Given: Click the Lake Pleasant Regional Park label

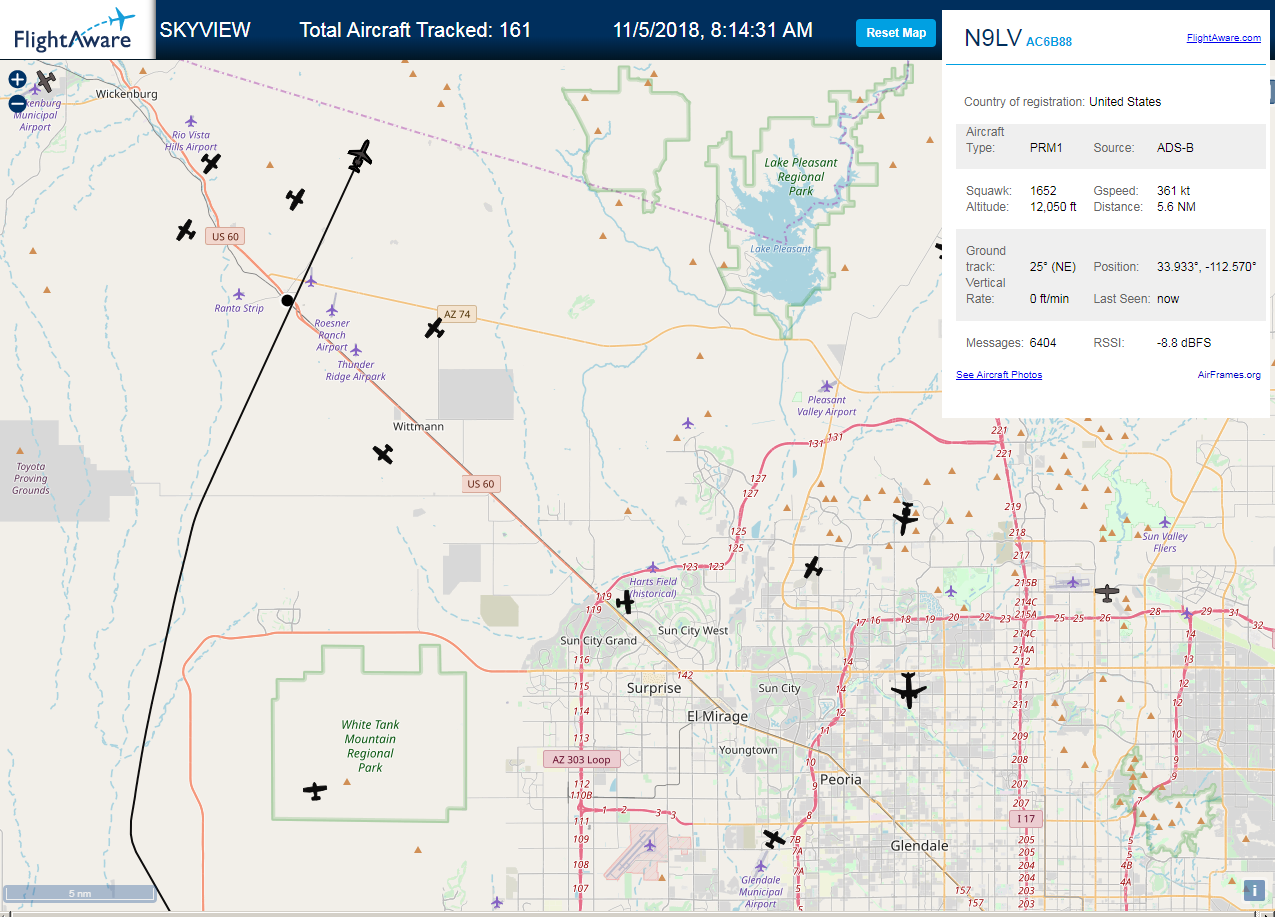Looking at the screenshot, I should (800, 177).
